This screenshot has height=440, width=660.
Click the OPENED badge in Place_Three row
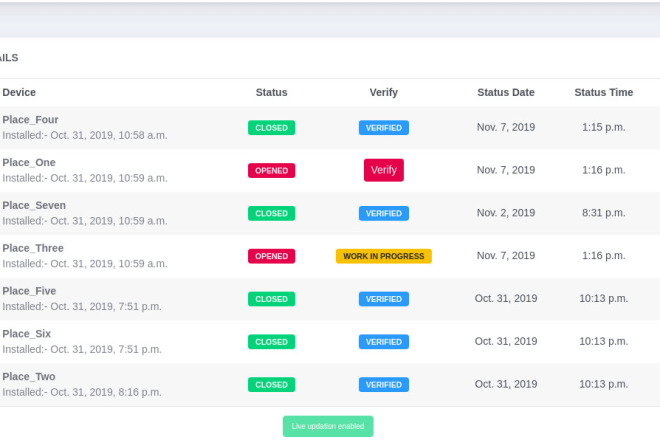(x=271, y=256)
